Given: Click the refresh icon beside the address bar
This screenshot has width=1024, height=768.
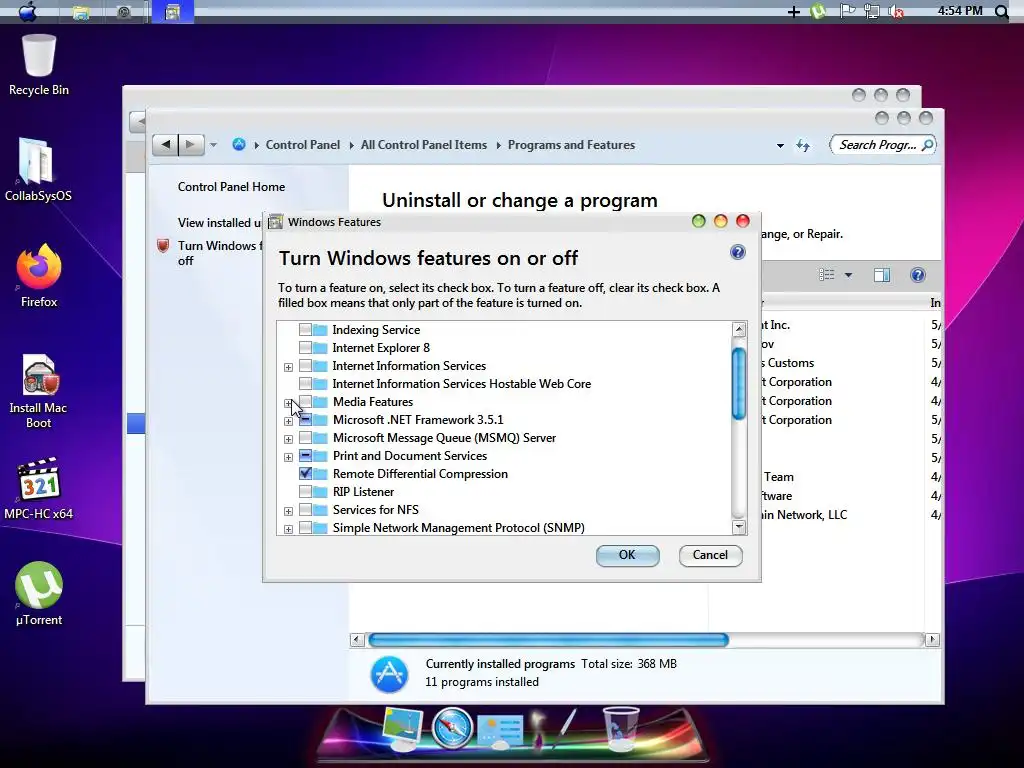Looking at the screenshot, I should click(803, 145).
